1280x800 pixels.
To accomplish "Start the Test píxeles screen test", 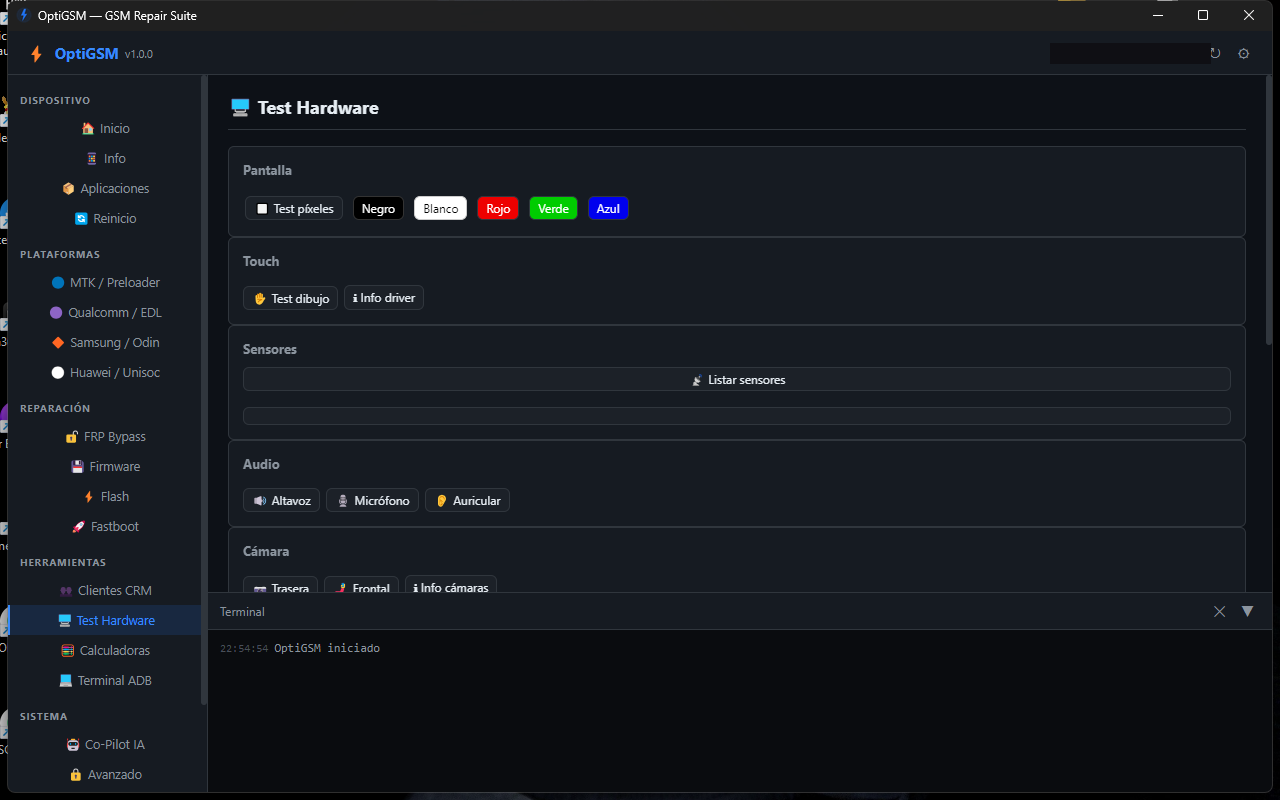I will tap(294, 208).
